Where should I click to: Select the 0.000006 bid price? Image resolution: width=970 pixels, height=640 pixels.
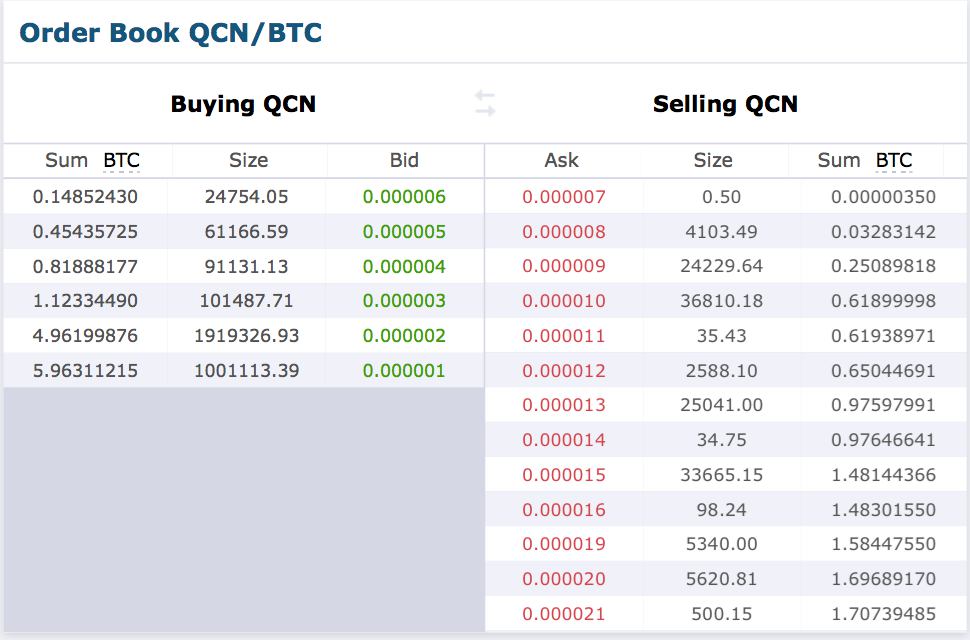coord(404,197)
